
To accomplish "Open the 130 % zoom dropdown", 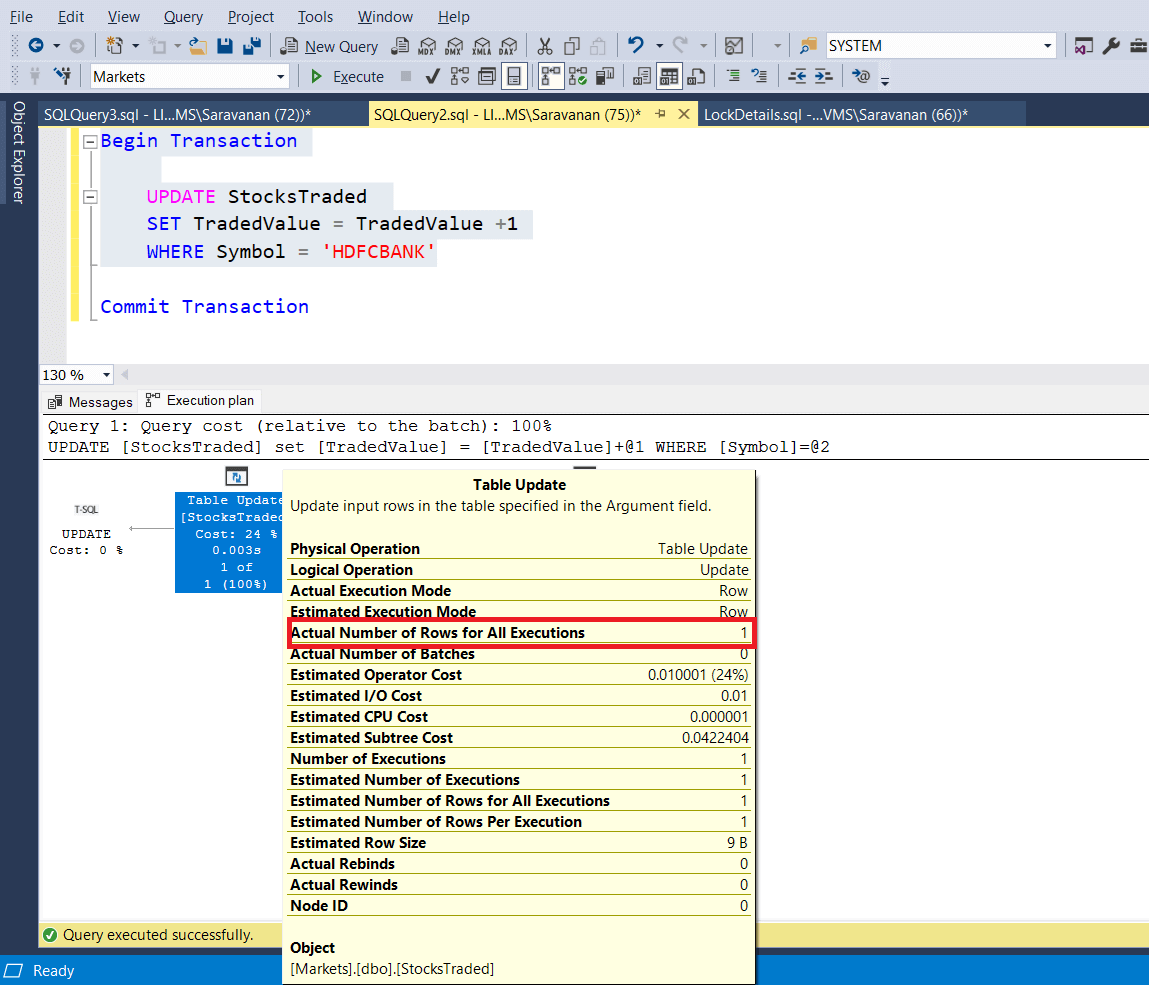I will [x=105, y=375].
